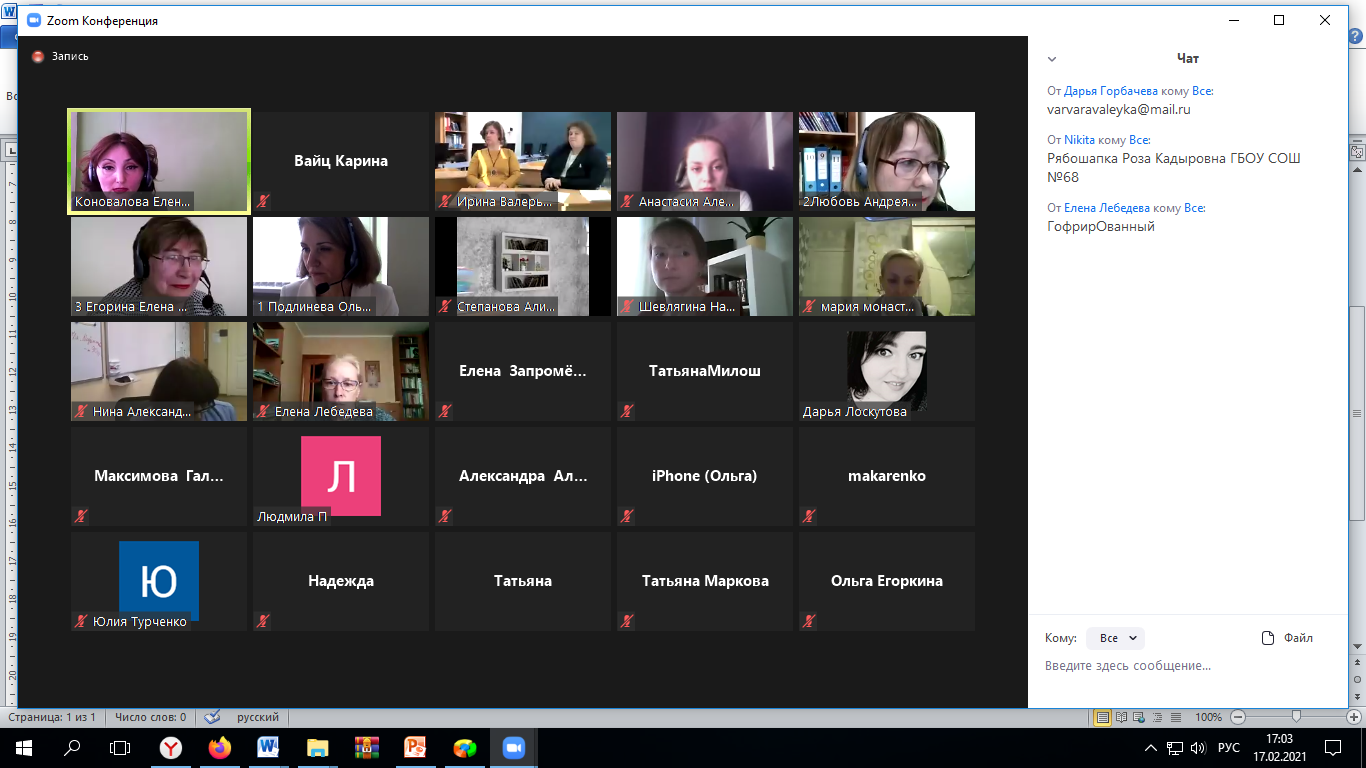Click the red Запись recording indicator
Viewport: 1366px width, 768px height.
(x=38, y=57)
